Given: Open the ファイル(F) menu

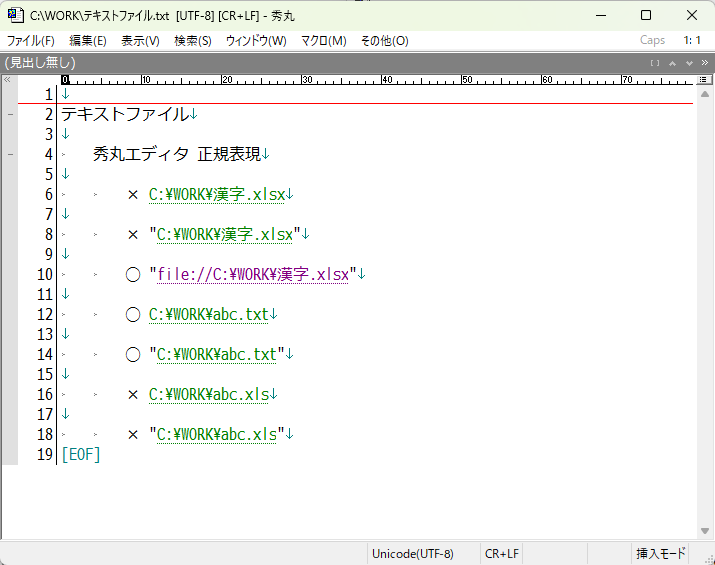Looking at the screenshot, I should click(x=31, y=41).
